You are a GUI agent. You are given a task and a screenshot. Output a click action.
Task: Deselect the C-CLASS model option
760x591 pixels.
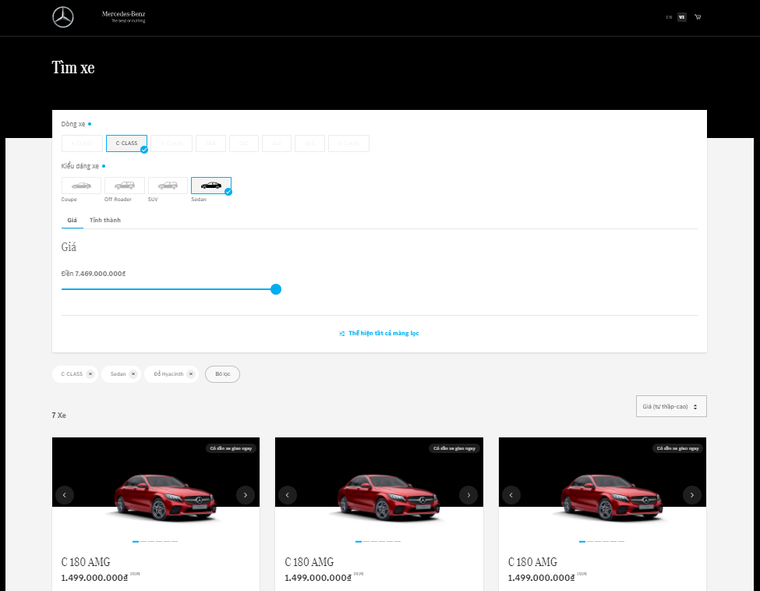tap(127, 143)
